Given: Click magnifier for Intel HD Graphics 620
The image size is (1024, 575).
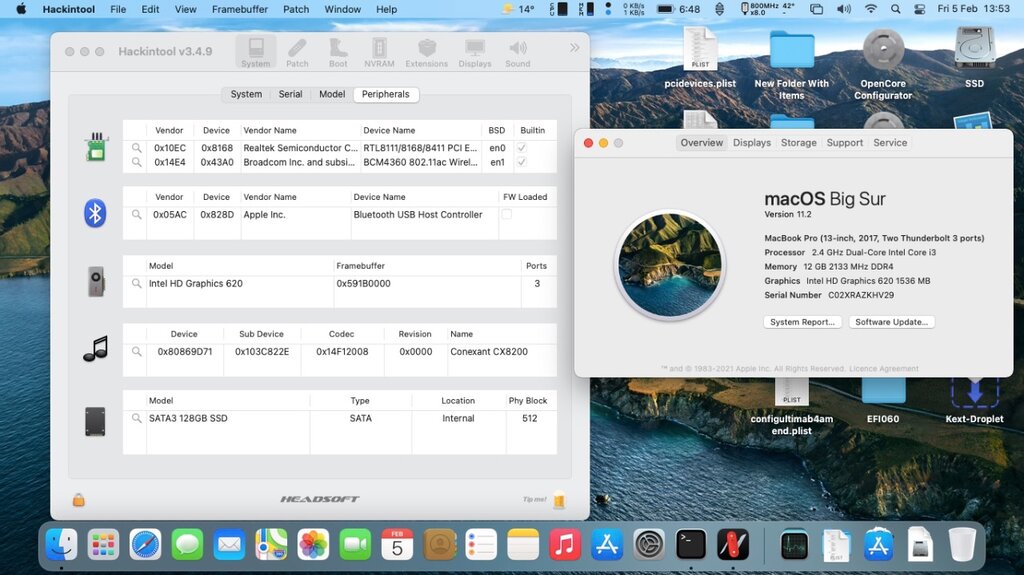Looking at the screenshot, I should pyautogui.click(x=136, y=284).
